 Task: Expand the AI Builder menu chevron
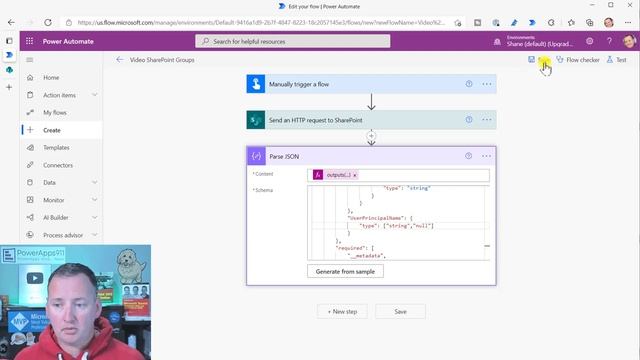tap(95, 217)
